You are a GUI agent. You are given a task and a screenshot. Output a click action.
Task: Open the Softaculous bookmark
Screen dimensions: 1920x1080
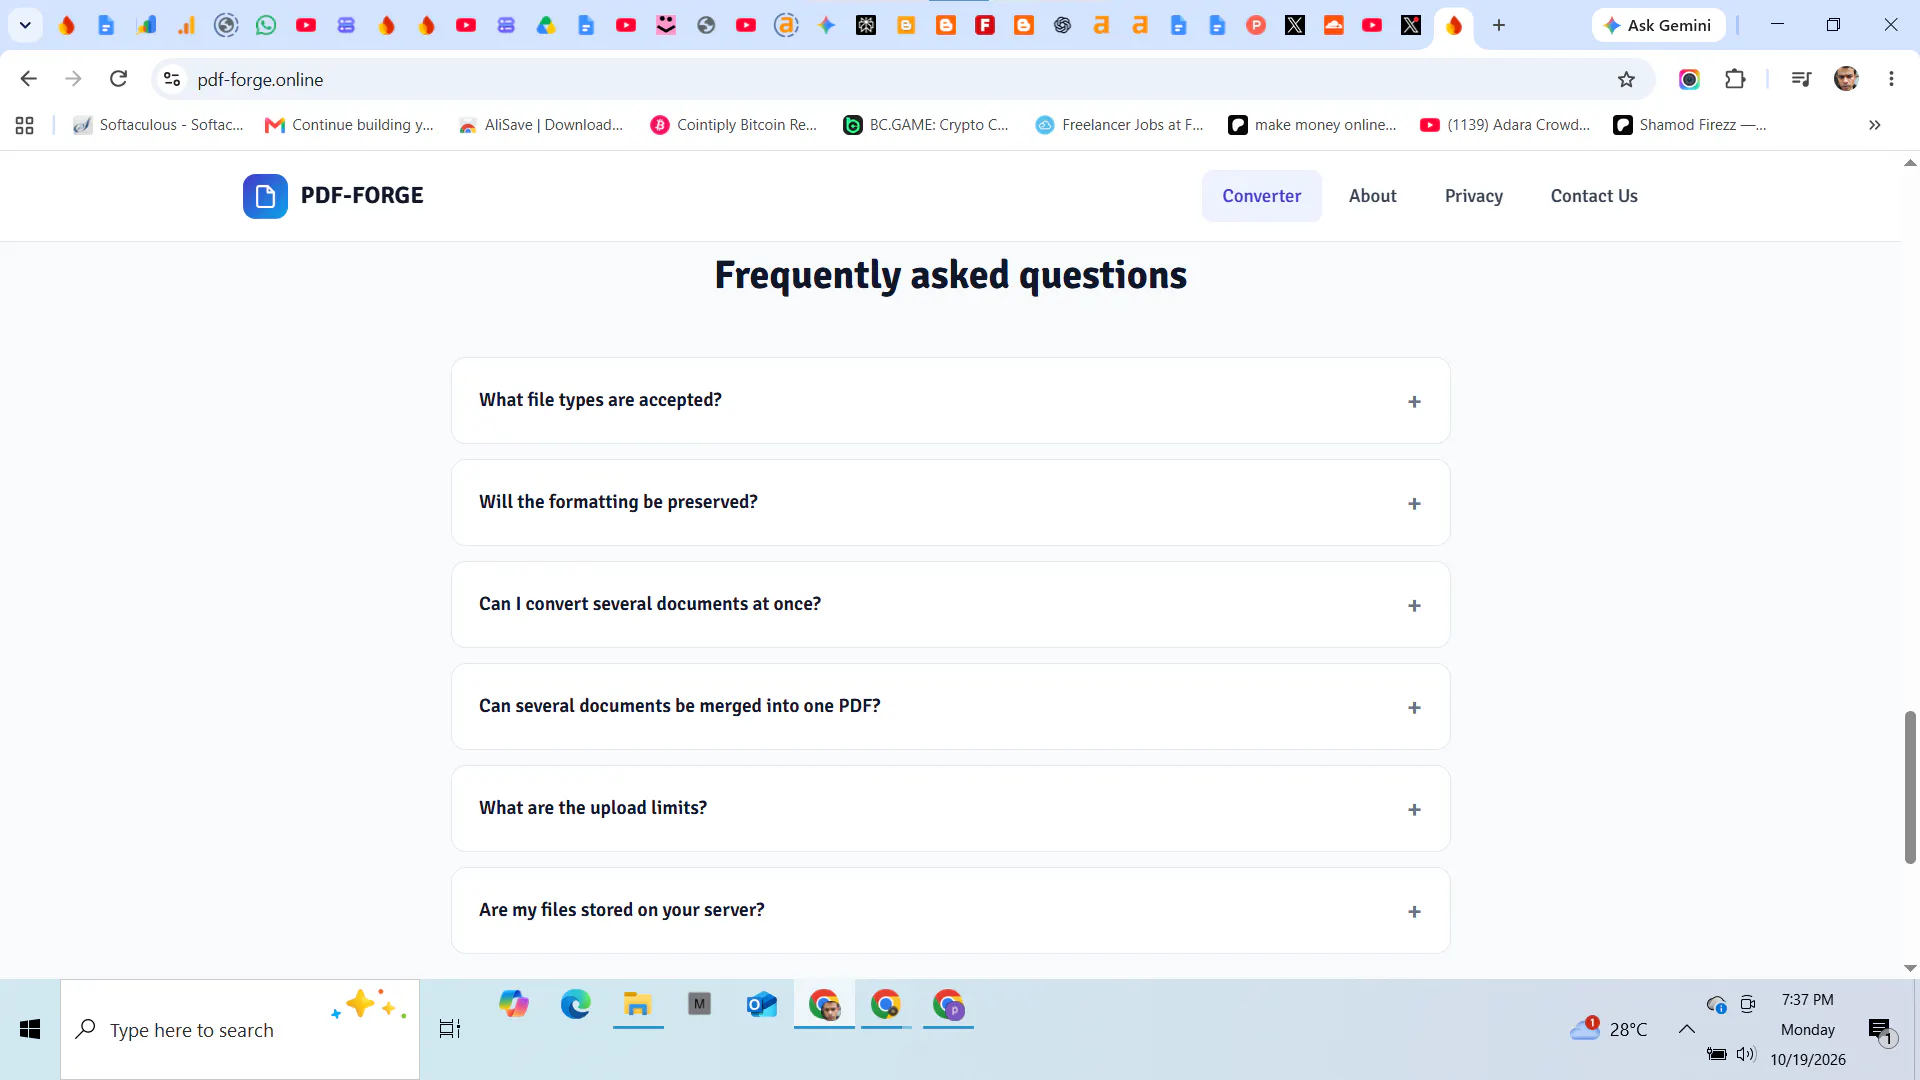(x=159, y=125)
